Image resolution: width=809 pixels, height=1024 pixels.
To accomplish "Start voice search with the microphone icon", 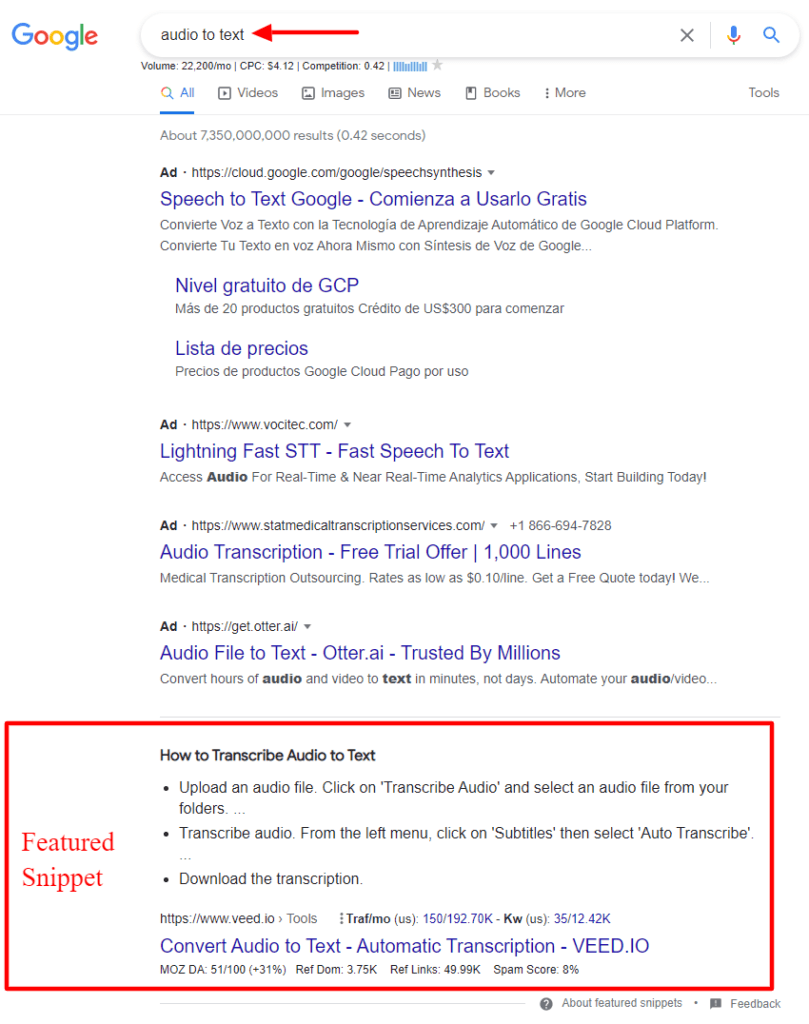I will point(733,35).
